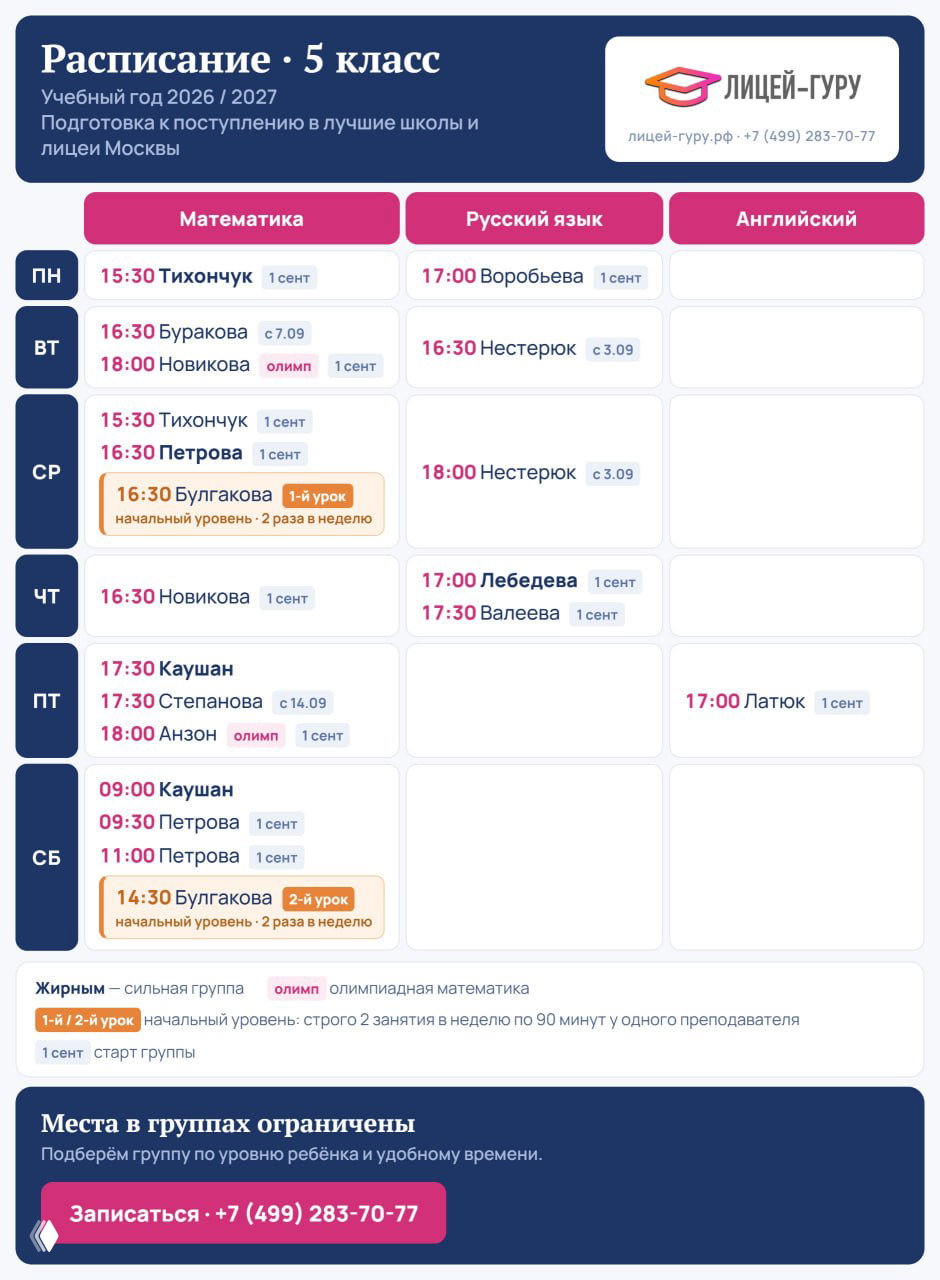Open the лицей-гуру.рф website link
The height and width of the screenshot is (1280, 940).
(x=680, y=136)
